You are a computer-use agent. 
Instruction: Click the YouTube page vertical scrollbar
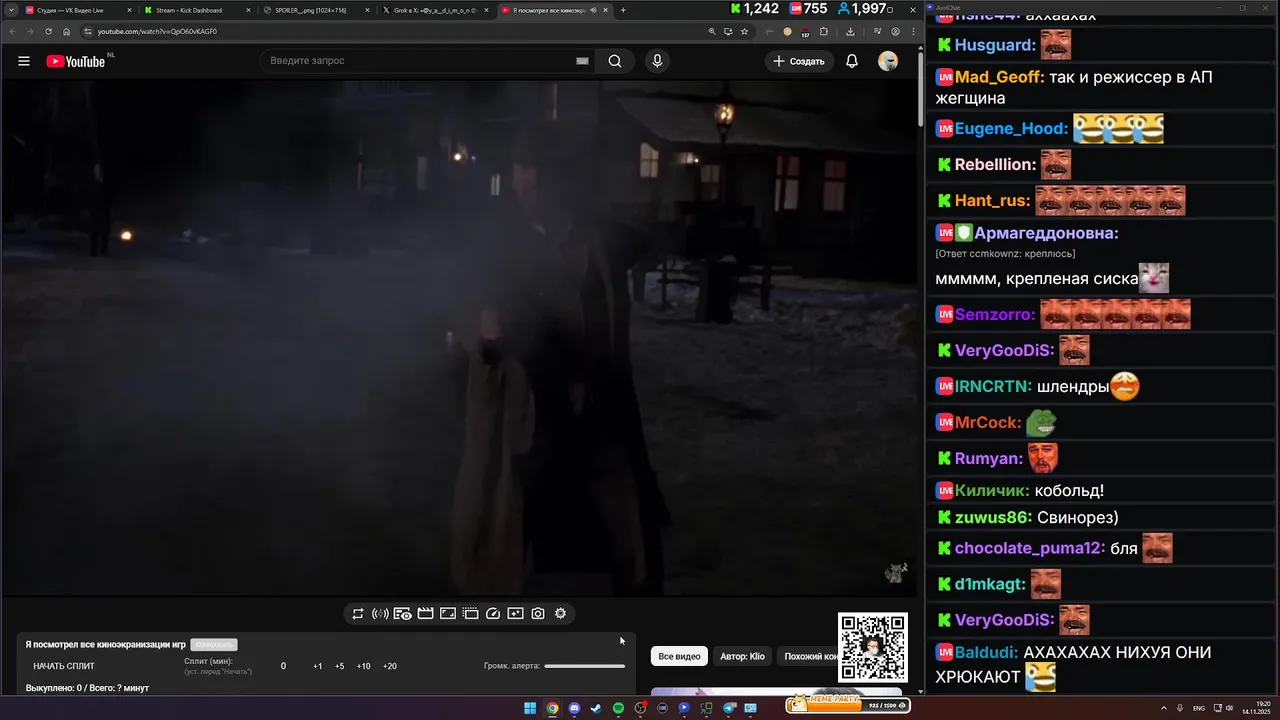point(921,90)
